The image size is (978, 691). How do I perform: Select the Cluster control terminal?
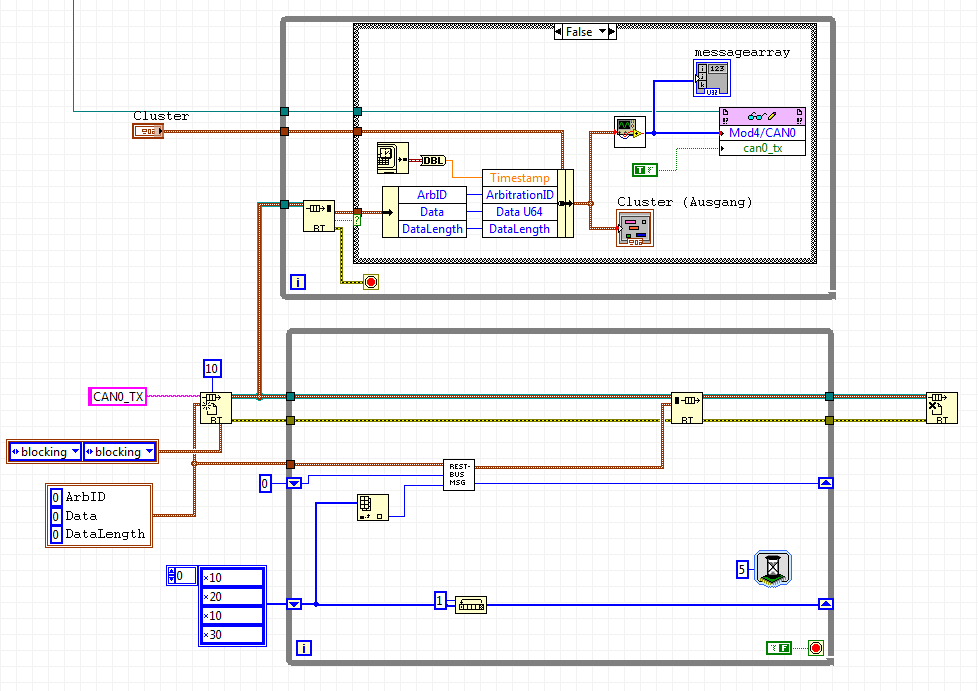pyautogui.click(x=148, y=131)
